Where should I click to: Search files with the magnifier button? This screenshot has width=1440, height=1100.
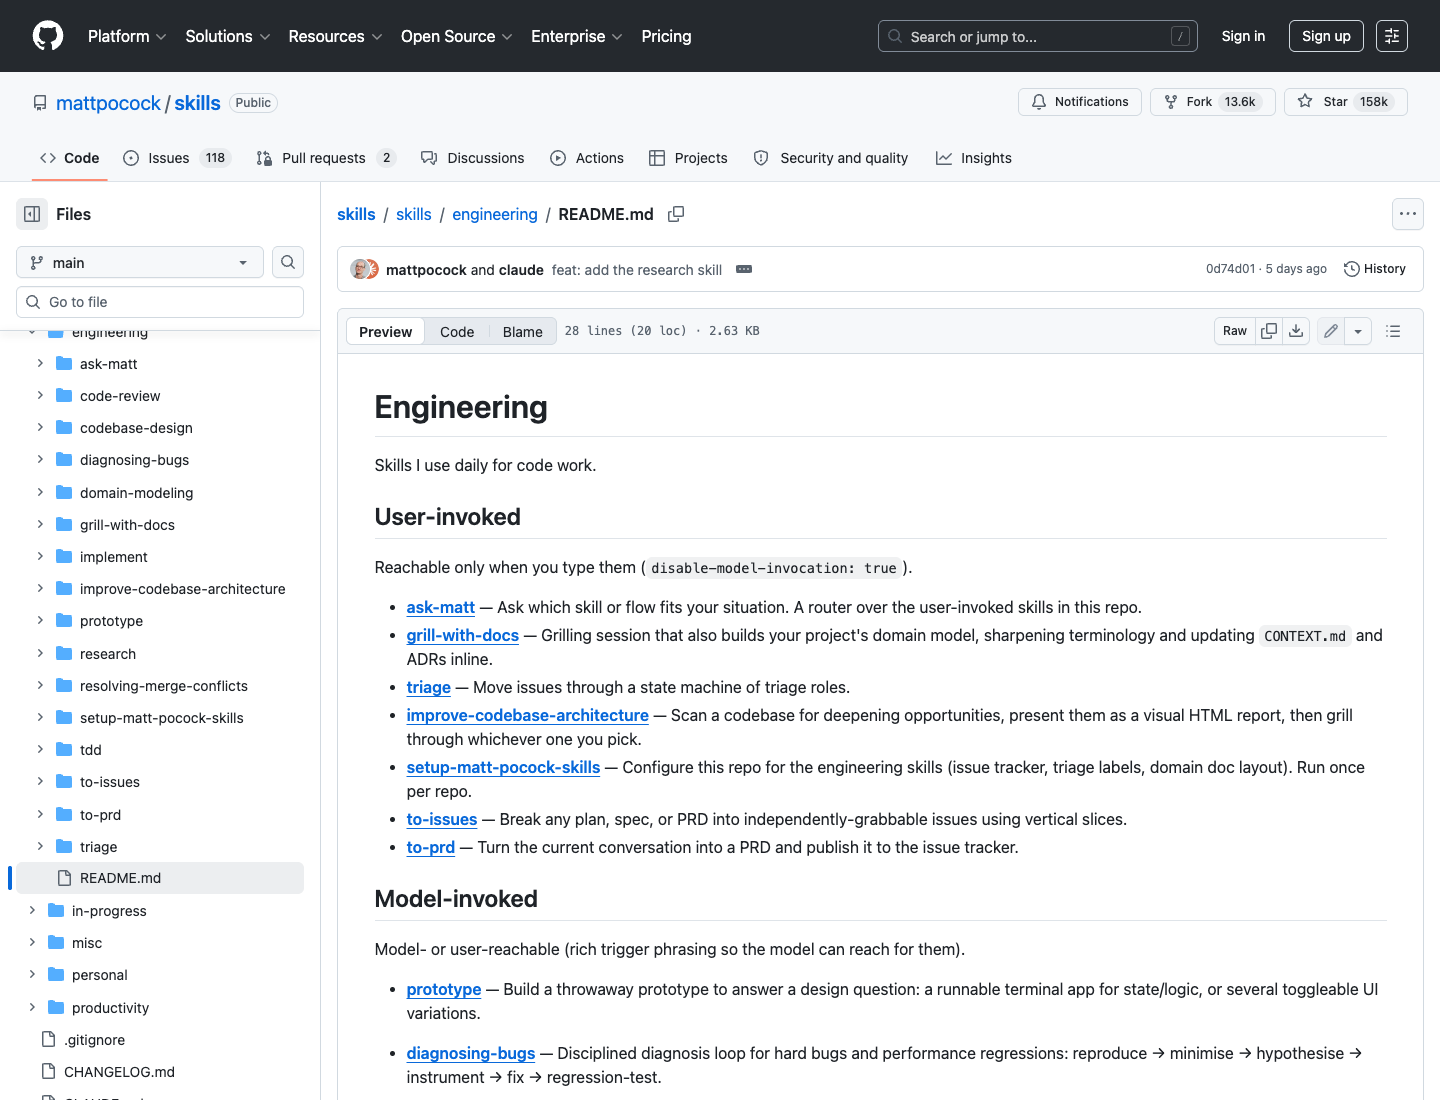(288, 262)
